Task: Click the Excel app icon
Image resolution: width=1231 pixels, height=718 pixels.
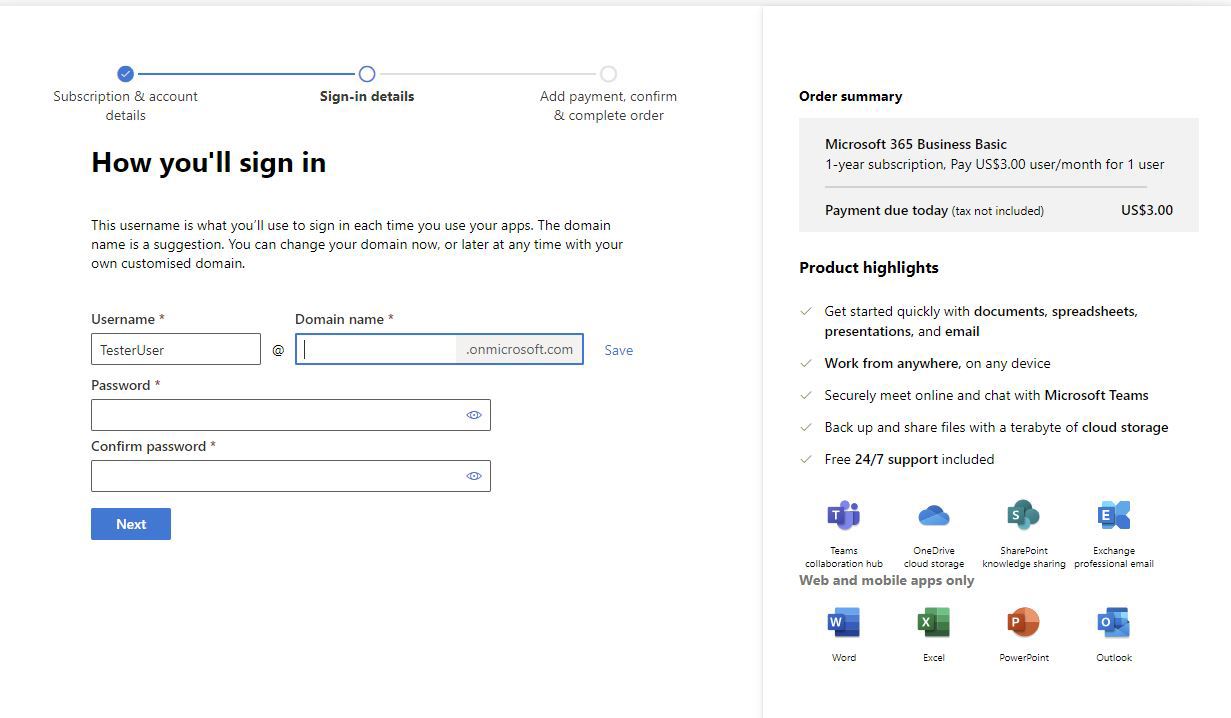Action: point(933,622)
